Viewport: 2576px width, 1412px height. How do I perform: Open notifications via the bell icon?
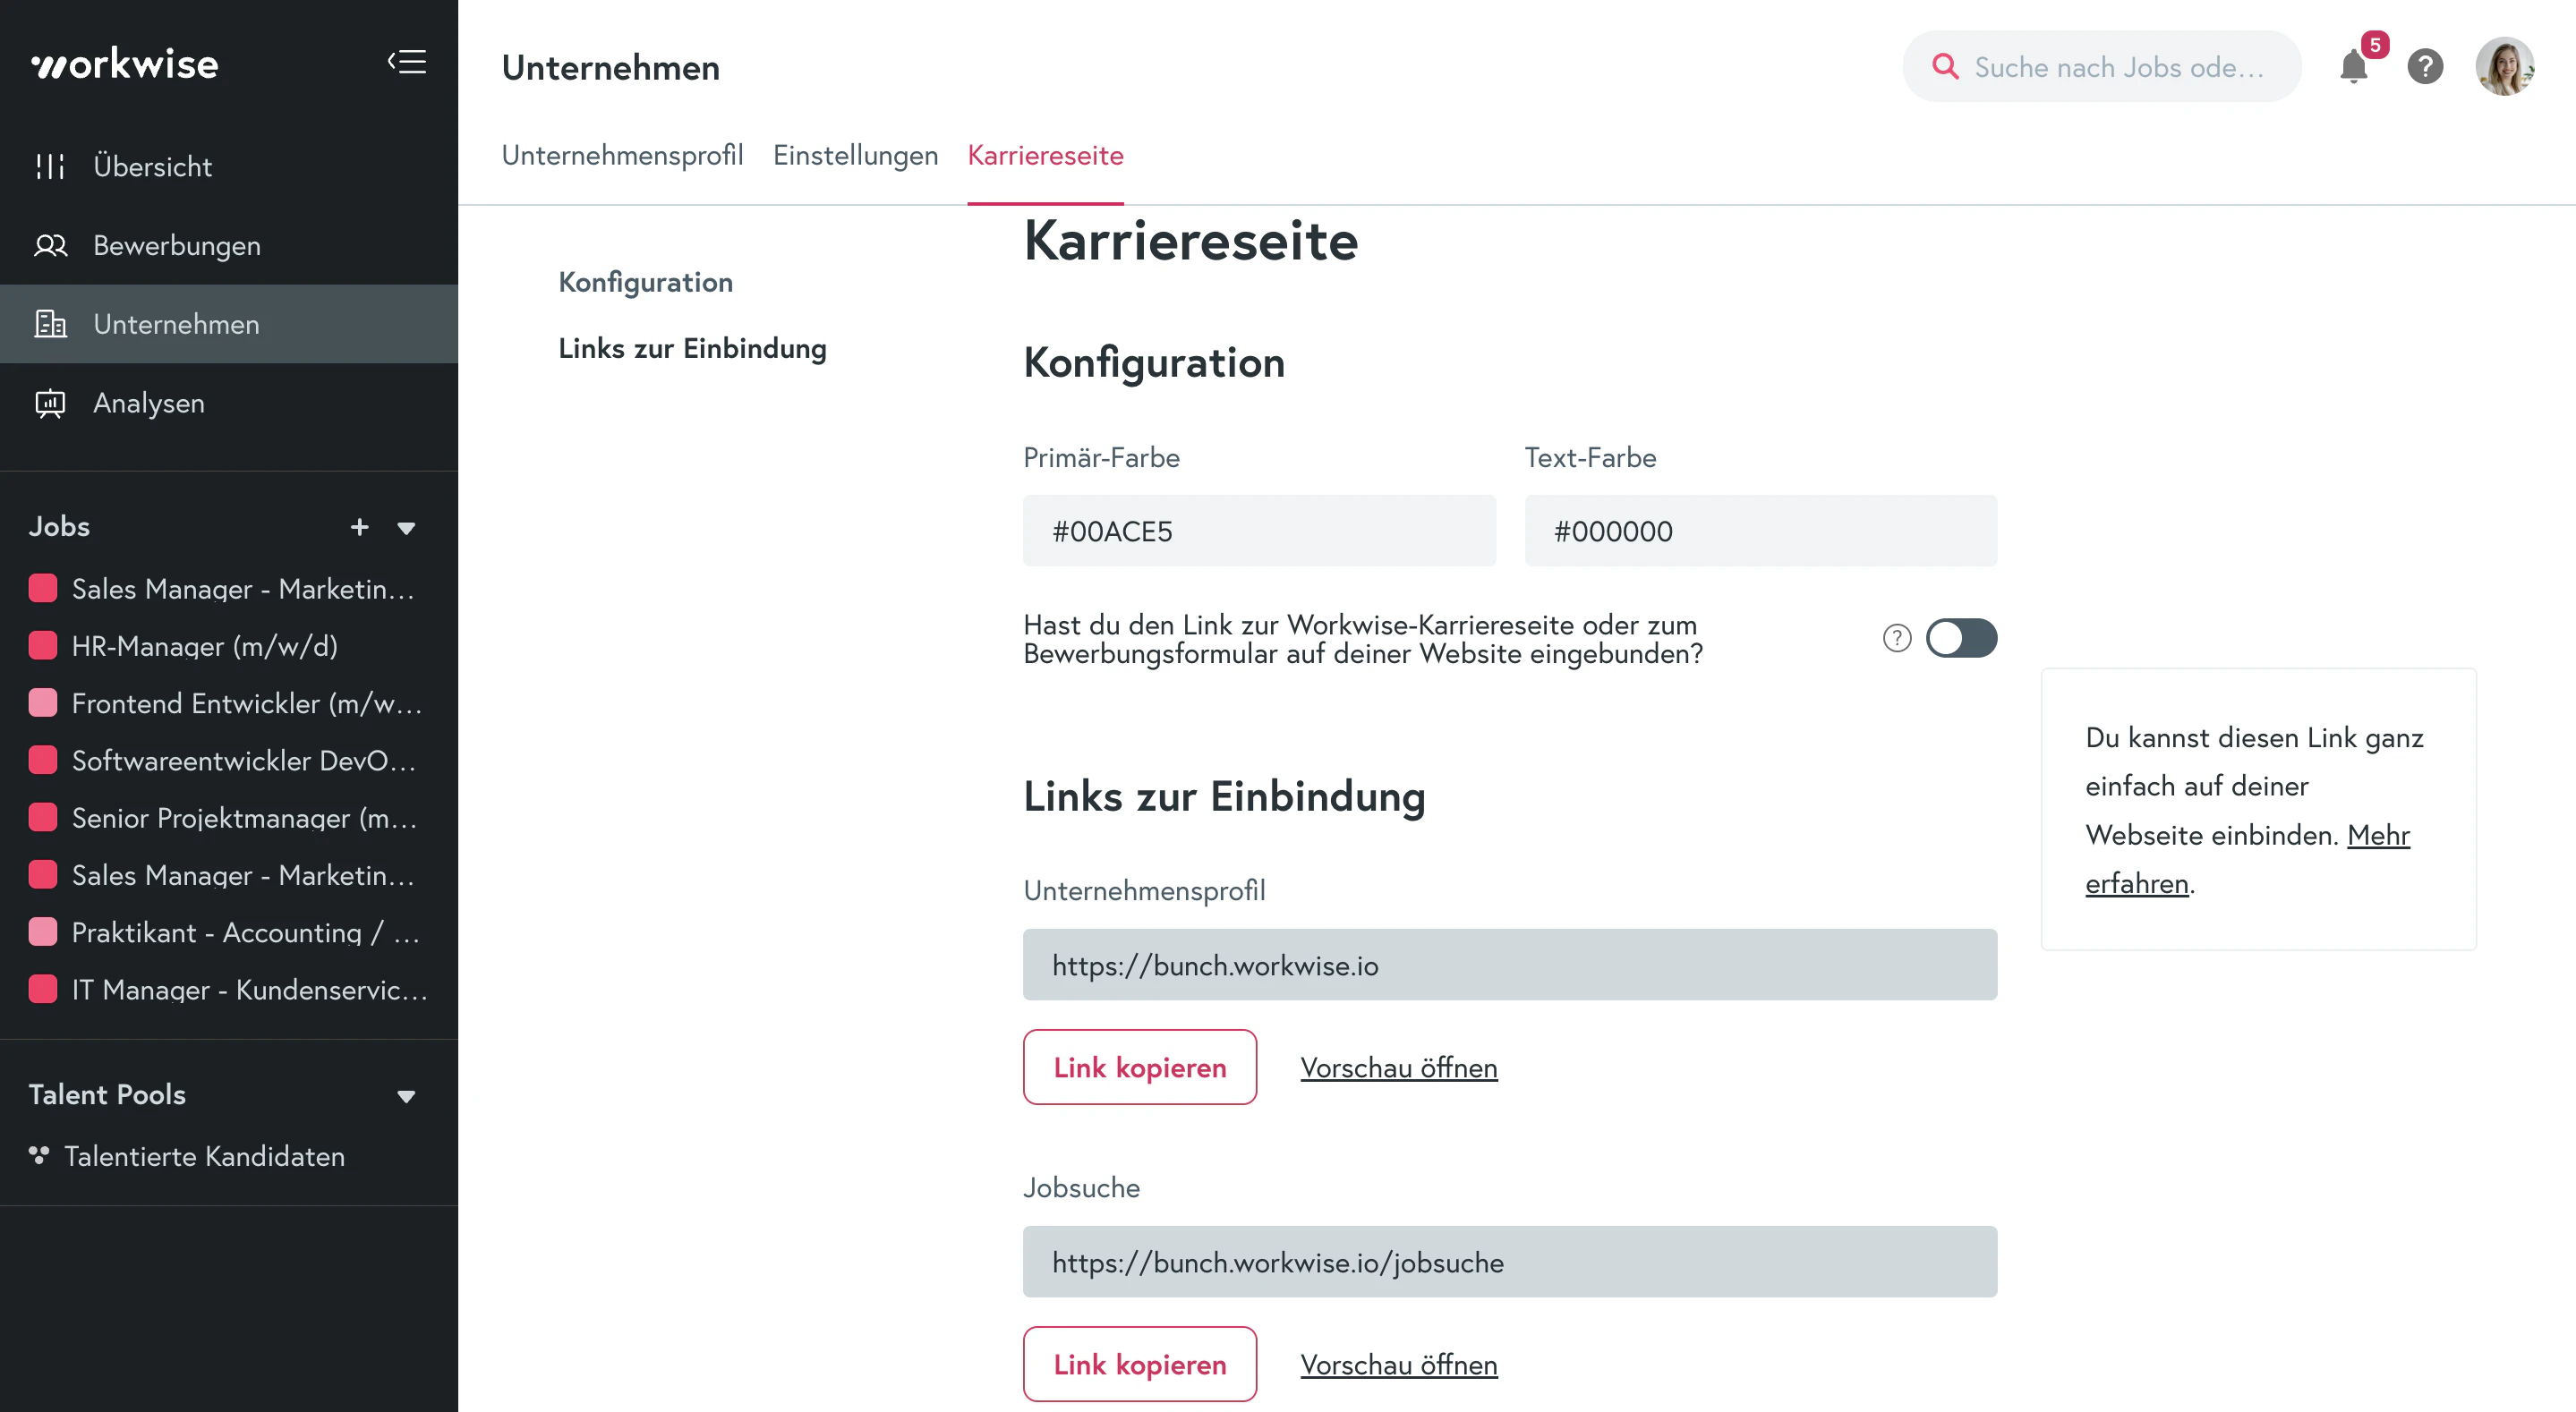coord(2353,67)
